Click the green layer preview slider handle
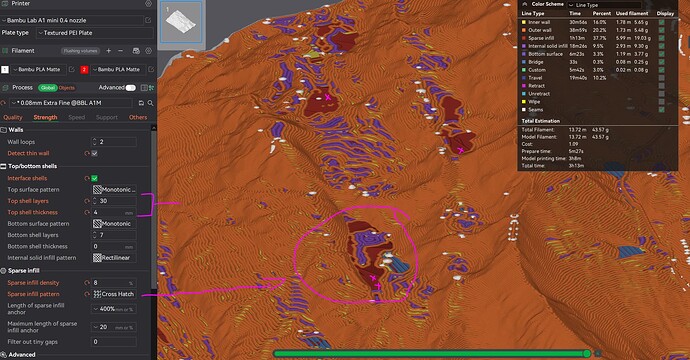Viewport: 690px width, 360px height. coord(587,353)
